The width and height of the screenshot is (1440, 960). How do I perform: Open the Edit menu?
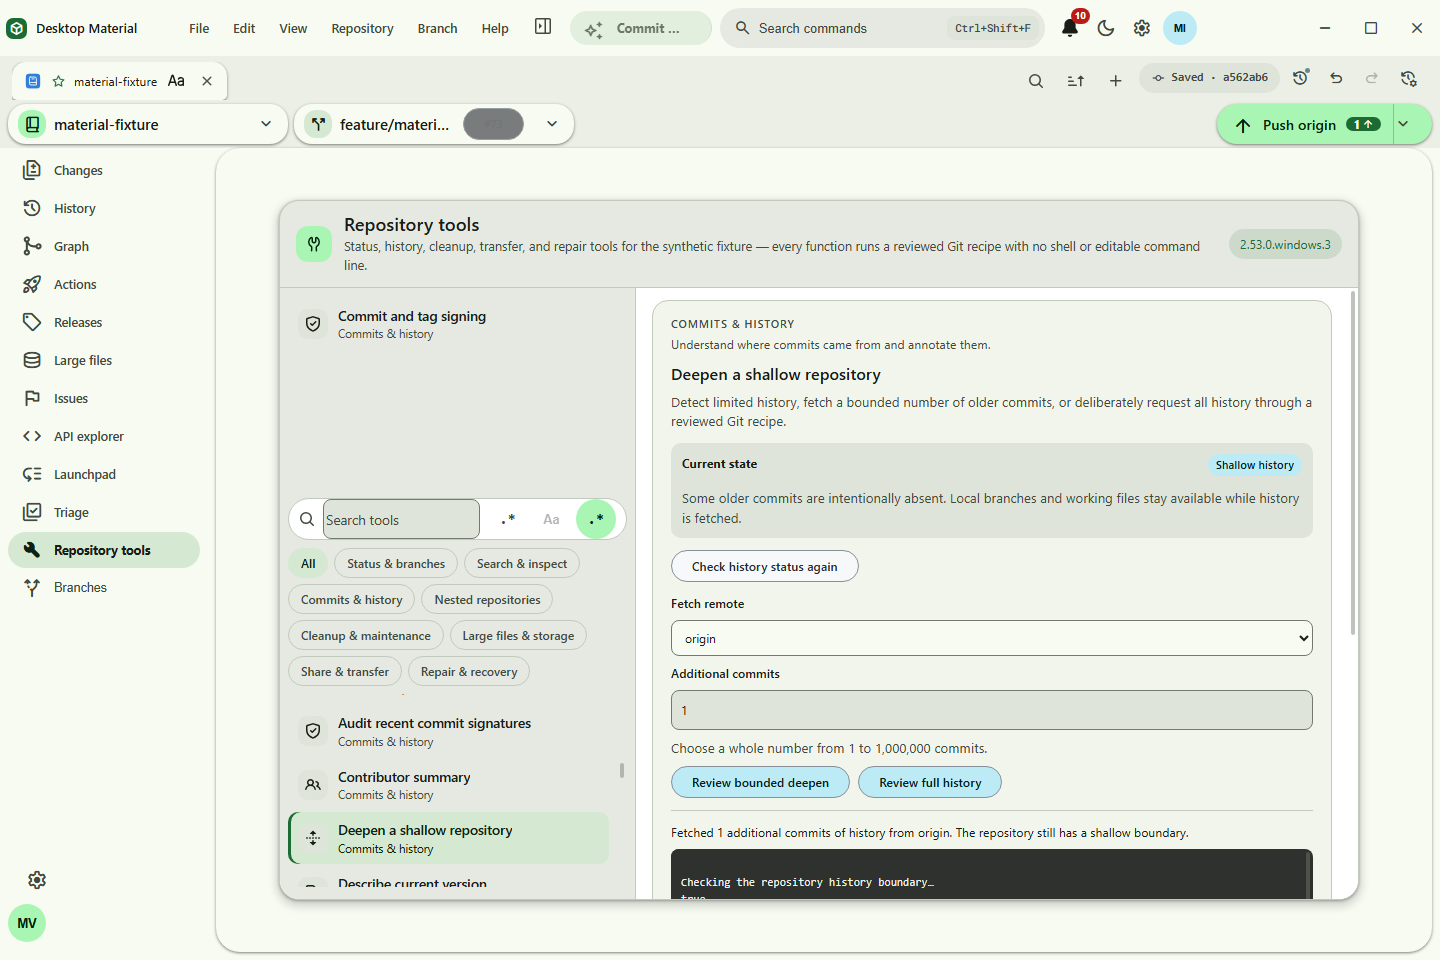tap(244, 28)
